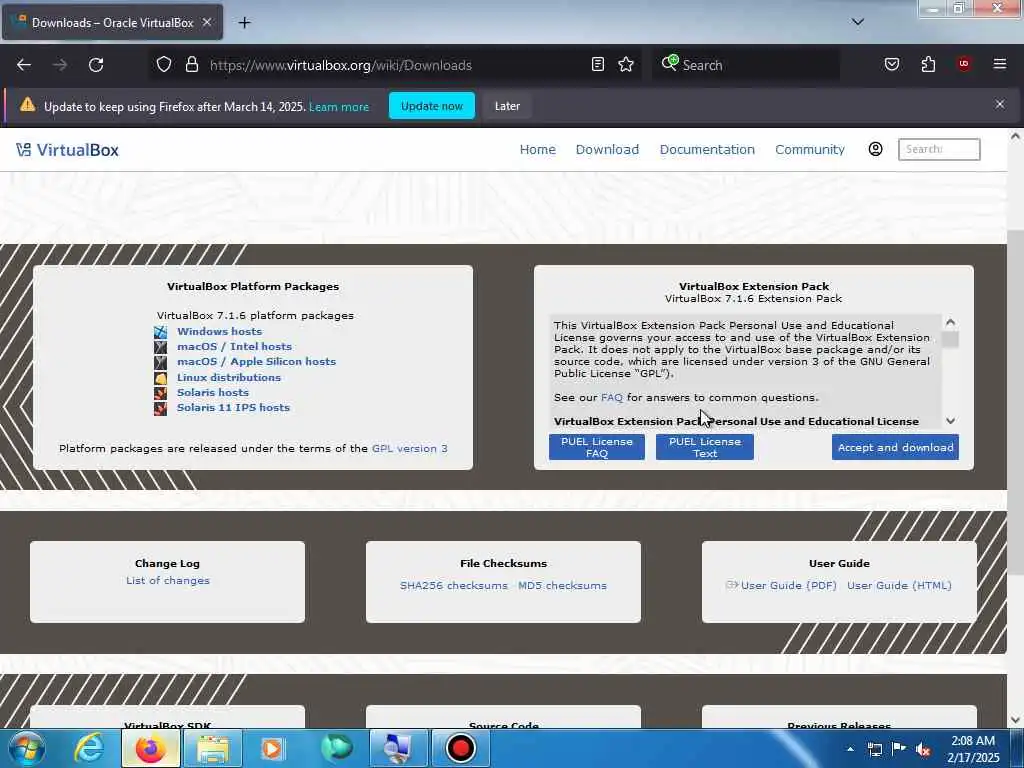The height and width of the screenshot is (768, 1024).
Task: Dismiss the Firefox update notification bar
Action: (999, 104)
